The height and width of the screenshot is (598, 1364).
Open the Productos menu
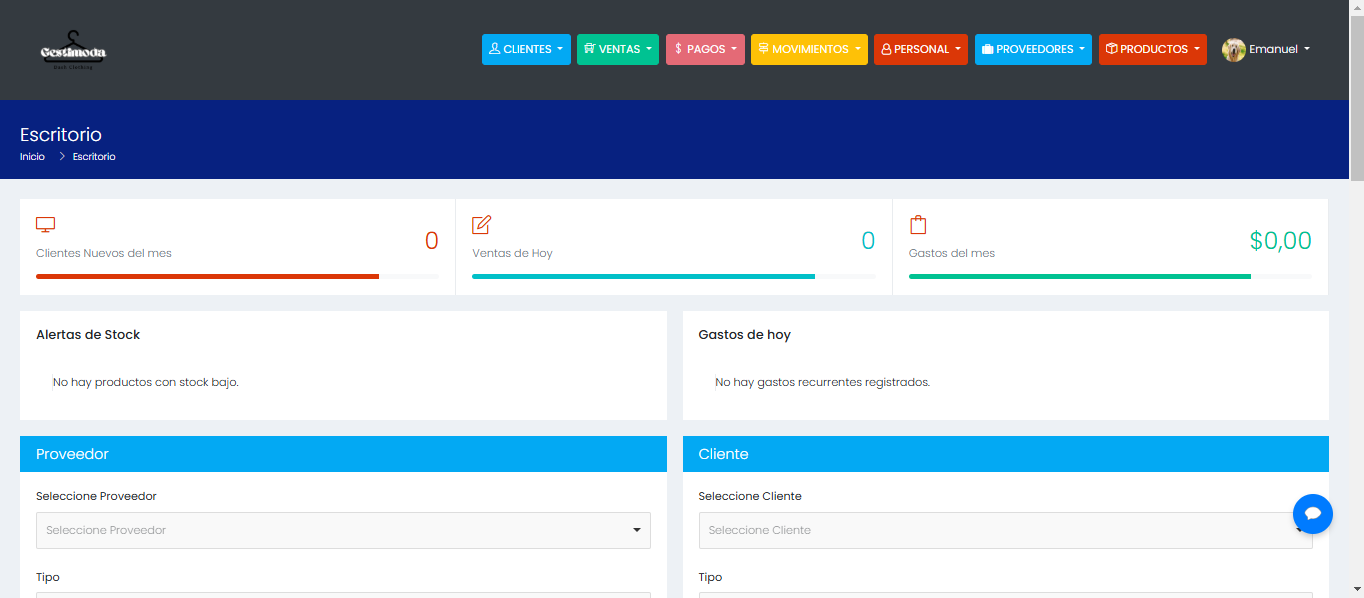tap(1152, 49)
